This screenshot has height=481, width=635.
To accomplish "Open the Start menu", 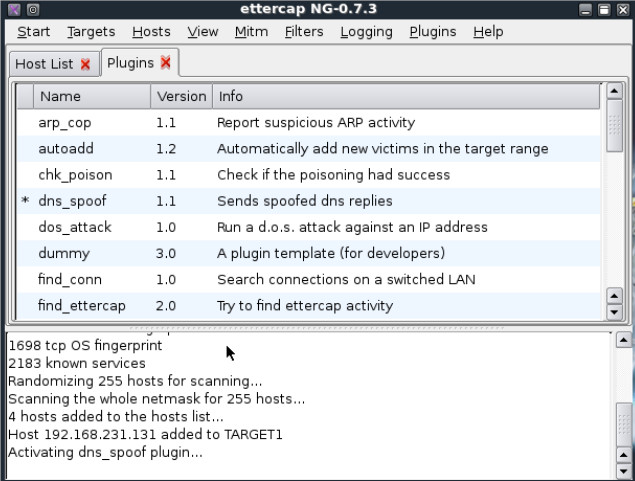I will (x=34, y=32).
